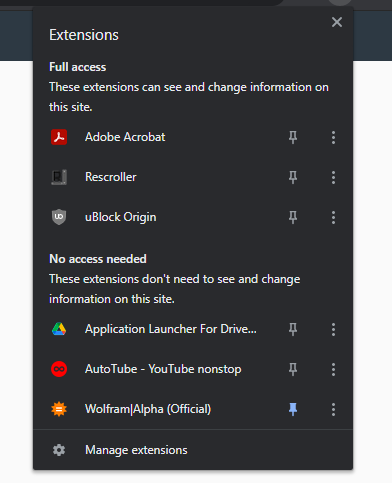
Task: Click the Google Drive launcher icon
Action: click(x=59, y=329)
